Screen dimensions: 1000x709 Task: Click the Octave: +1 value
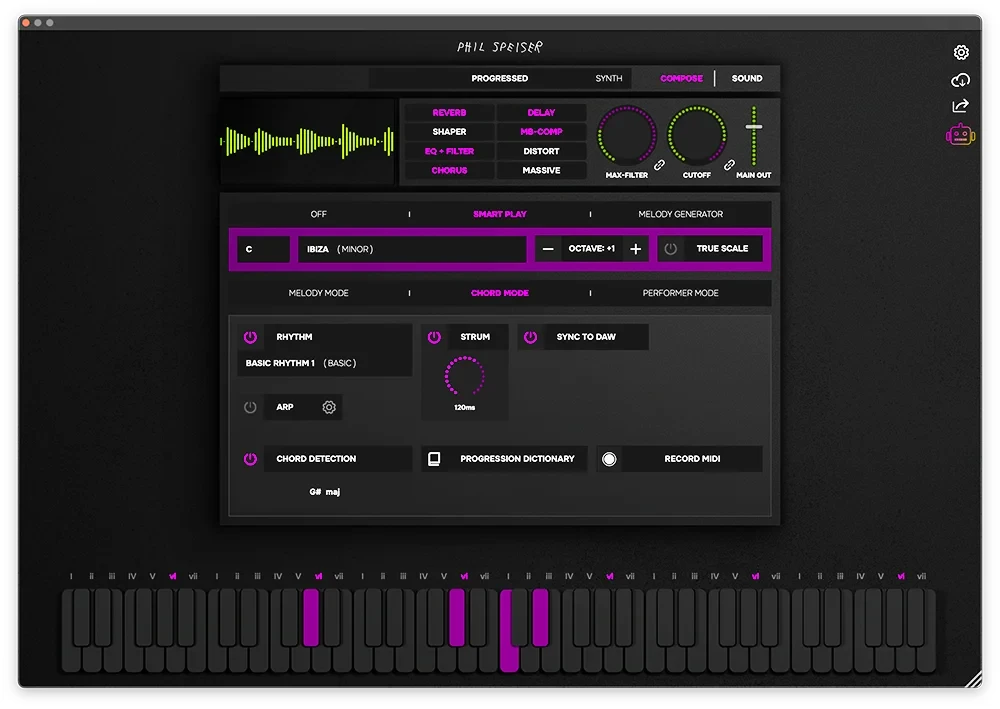592,249
